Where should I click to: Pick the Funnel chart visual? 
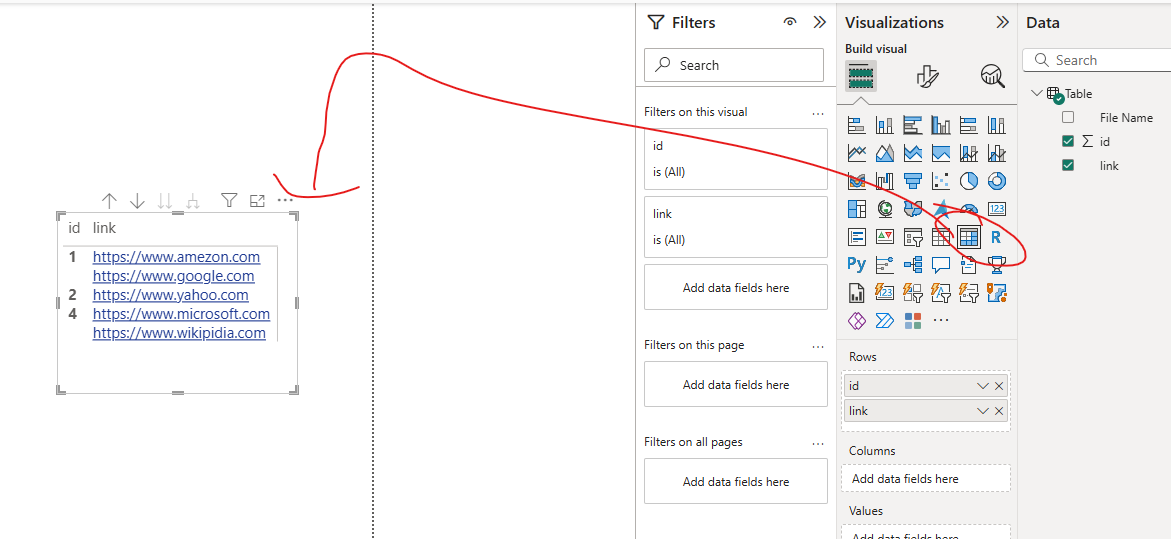912,181
